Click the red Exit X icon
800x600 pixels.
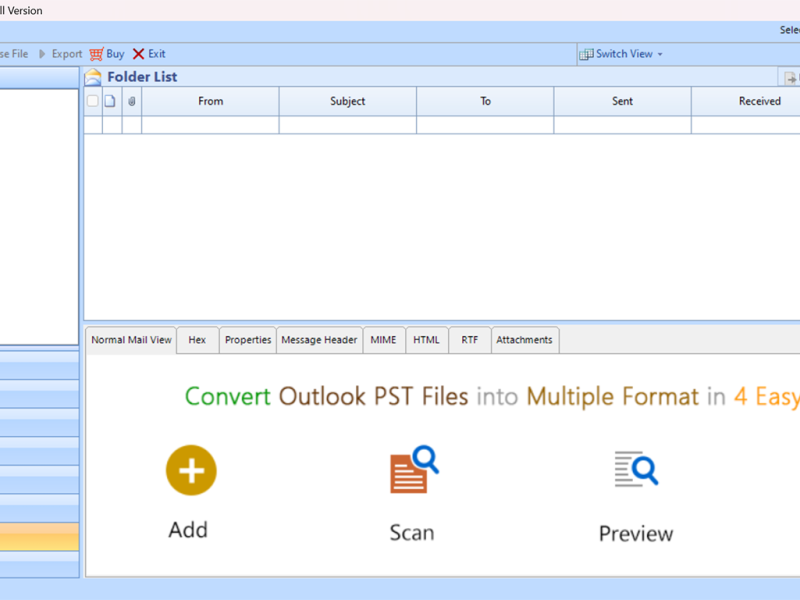pos(138,54)
